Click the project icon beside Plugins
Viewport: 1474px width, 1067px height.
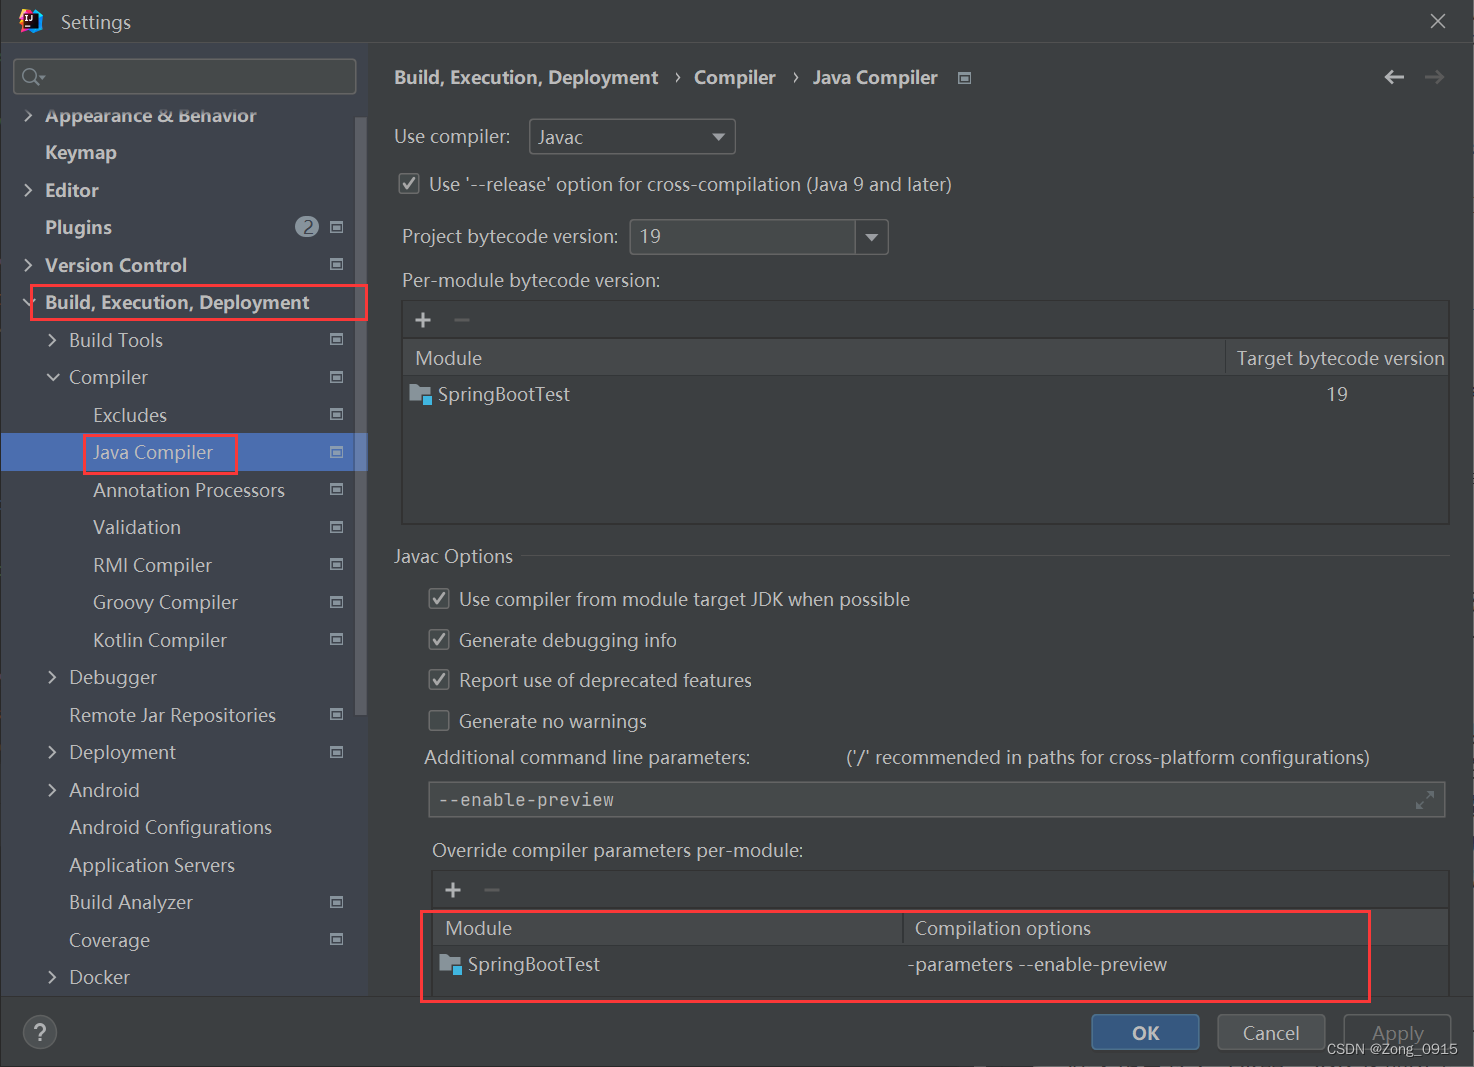click(337, 227)
